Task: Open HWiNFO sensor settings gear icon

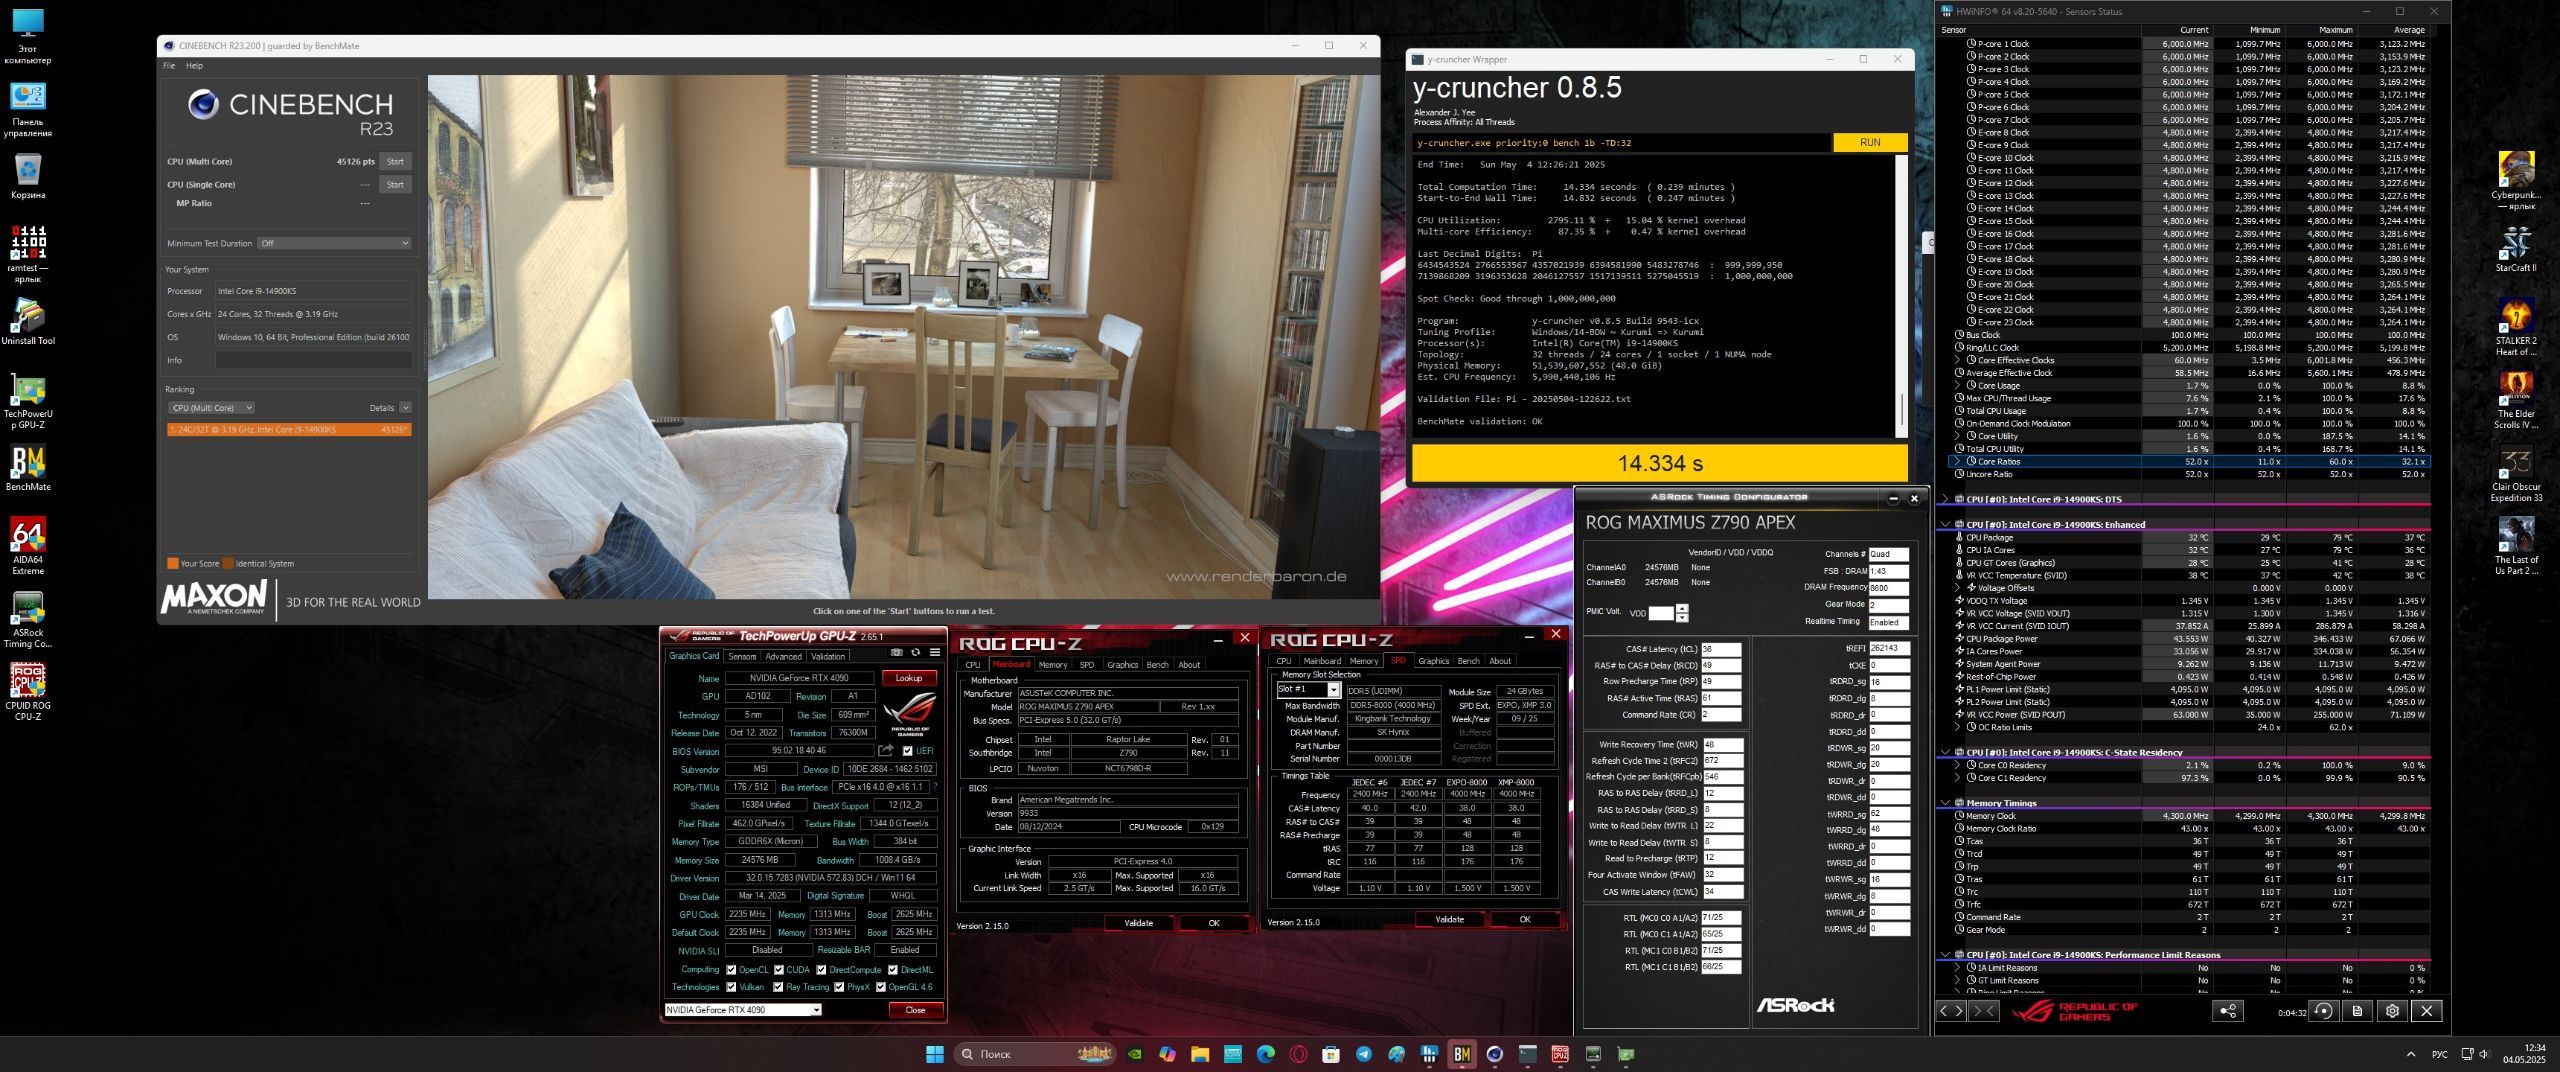Action: click(2392, 1011)
